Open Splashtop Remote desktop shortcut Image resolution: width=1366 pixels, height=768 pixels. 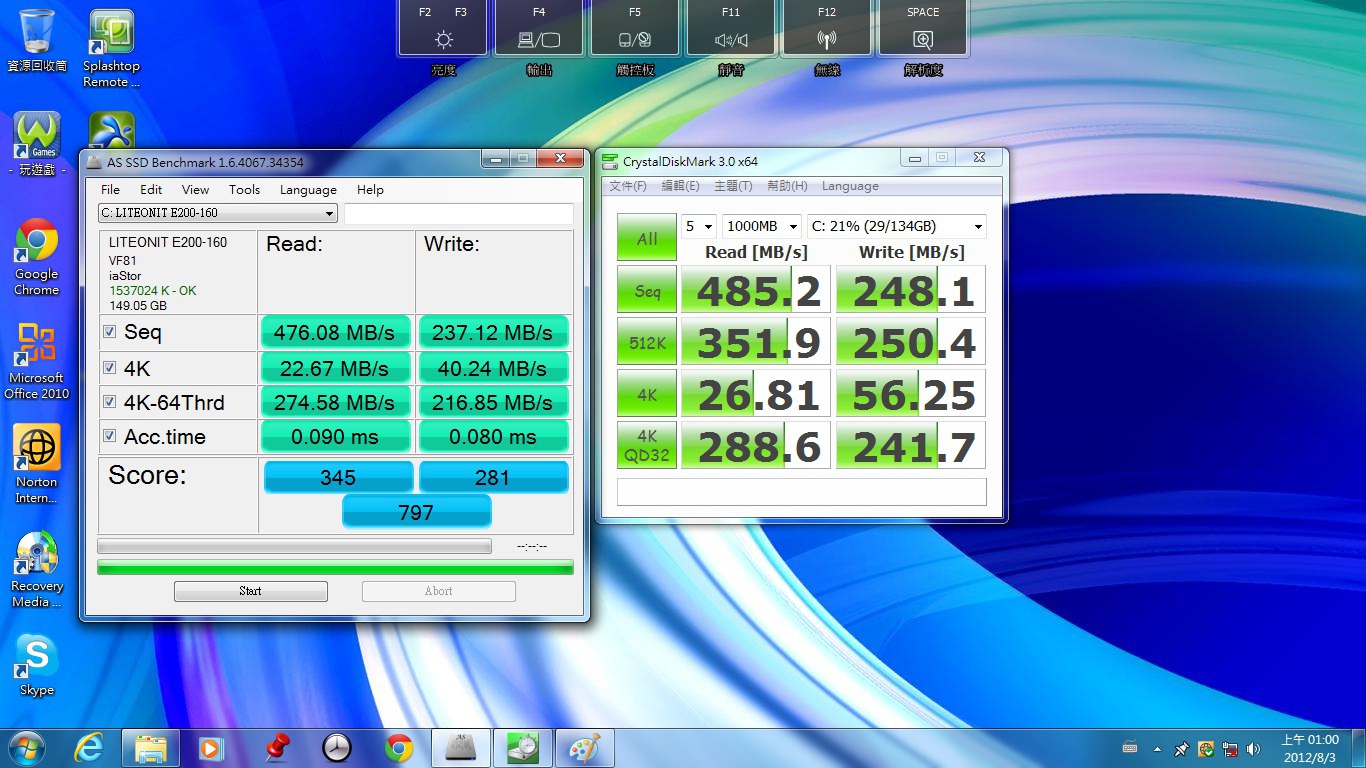coord(112,48)
